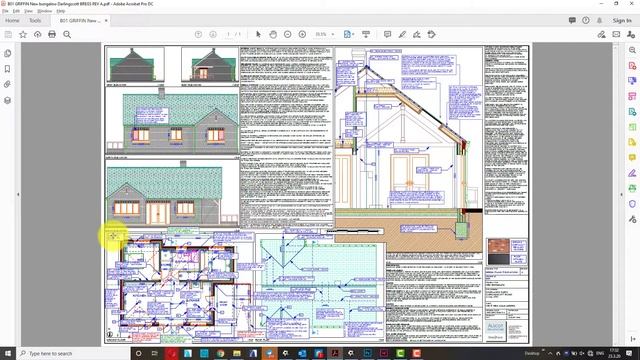Open Fit Page options dropdown arrow
The height and width of the screenshot is (360, 640).
coord(353,35)
